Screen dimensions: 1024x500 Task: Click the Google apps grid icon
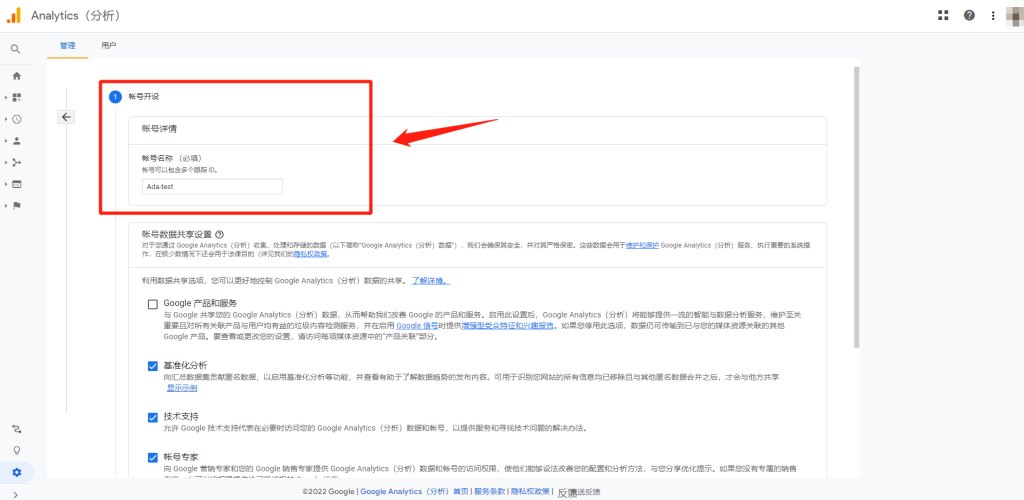click(x=942, y=15)
